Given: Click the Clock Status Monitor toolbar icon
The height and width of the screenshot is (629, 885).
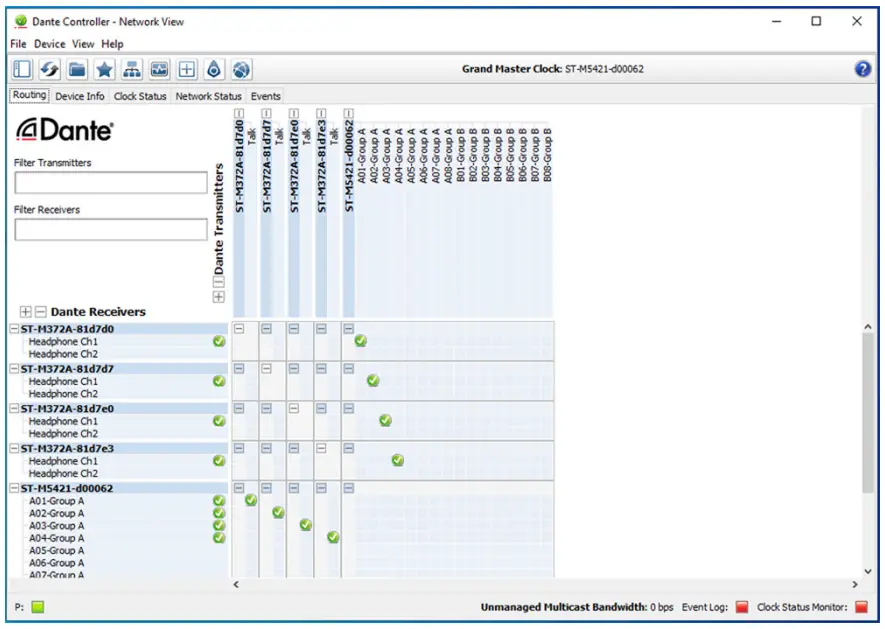Looking at the screenshot, I should tap(159, 70).
